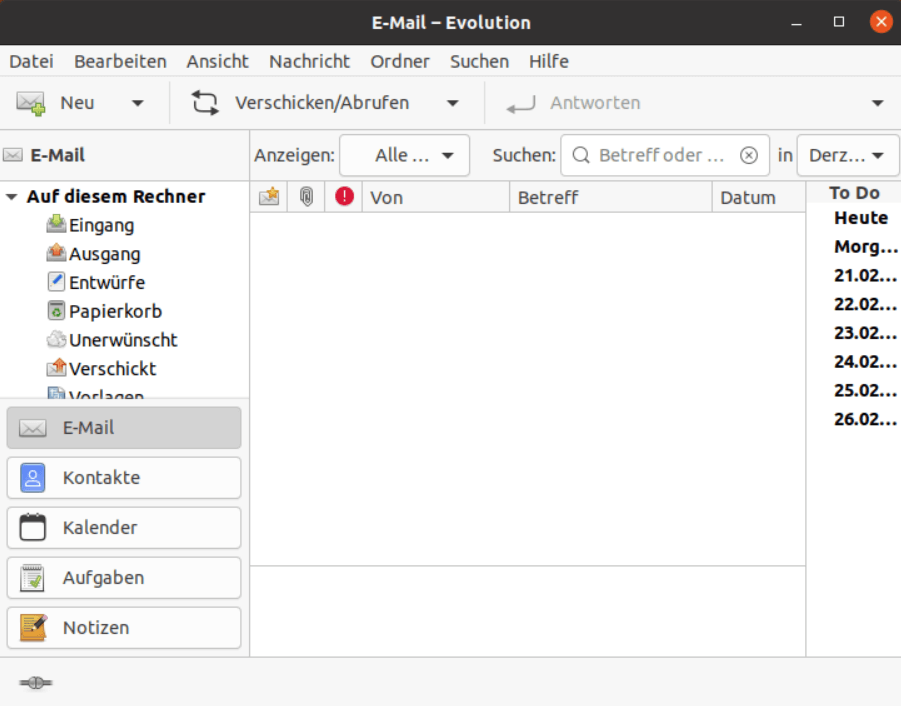Click the Unerwünscht junk folder icon
This screenshot has height=706, width=901.
(x=56, y=340)
